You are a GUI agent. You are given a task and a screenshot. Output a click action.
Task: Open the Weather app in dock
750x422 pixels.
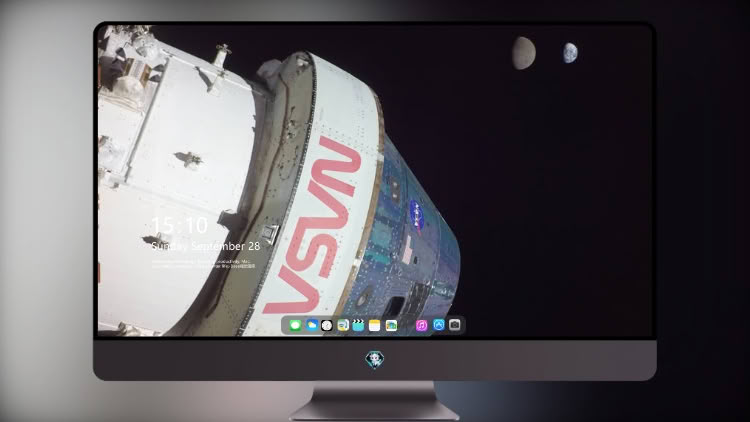coord(311,325)
